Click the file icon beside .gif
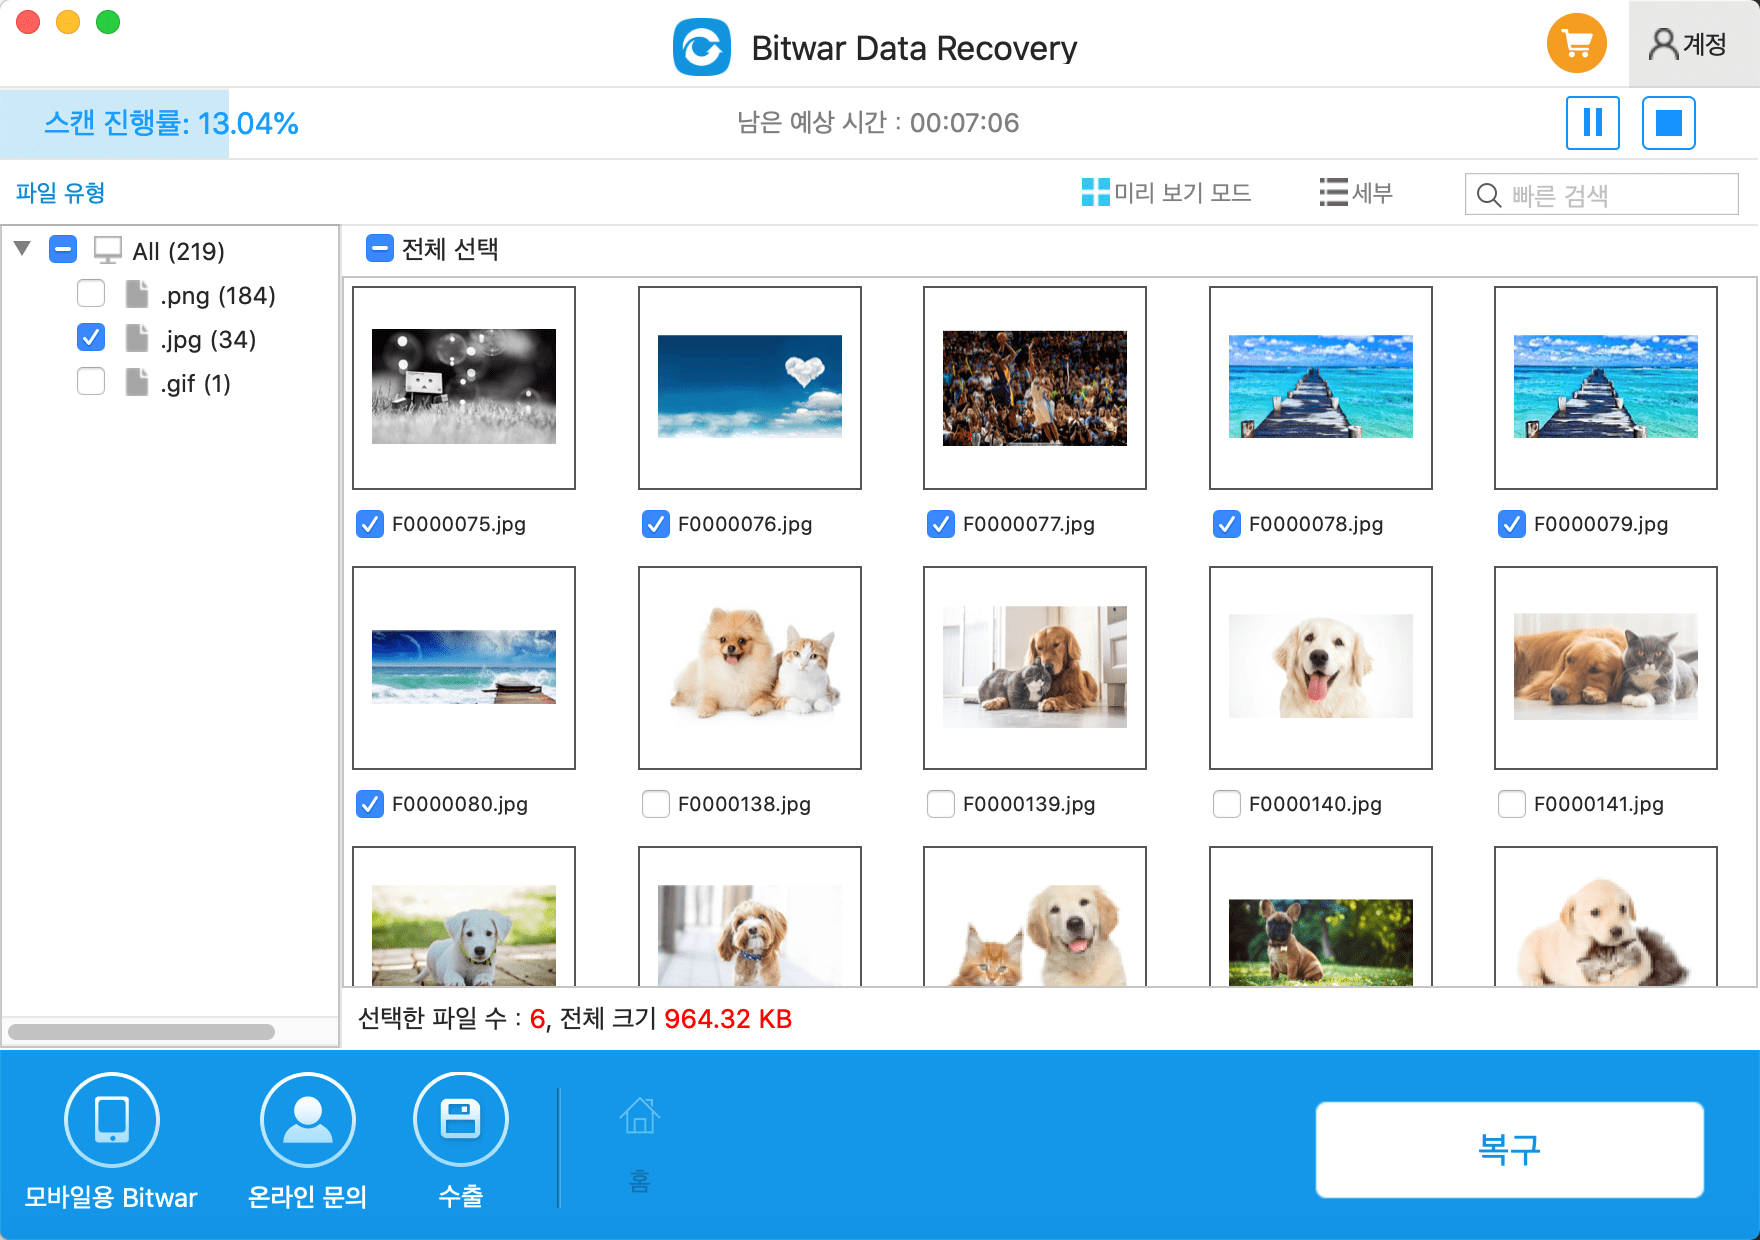 [137, 382]
